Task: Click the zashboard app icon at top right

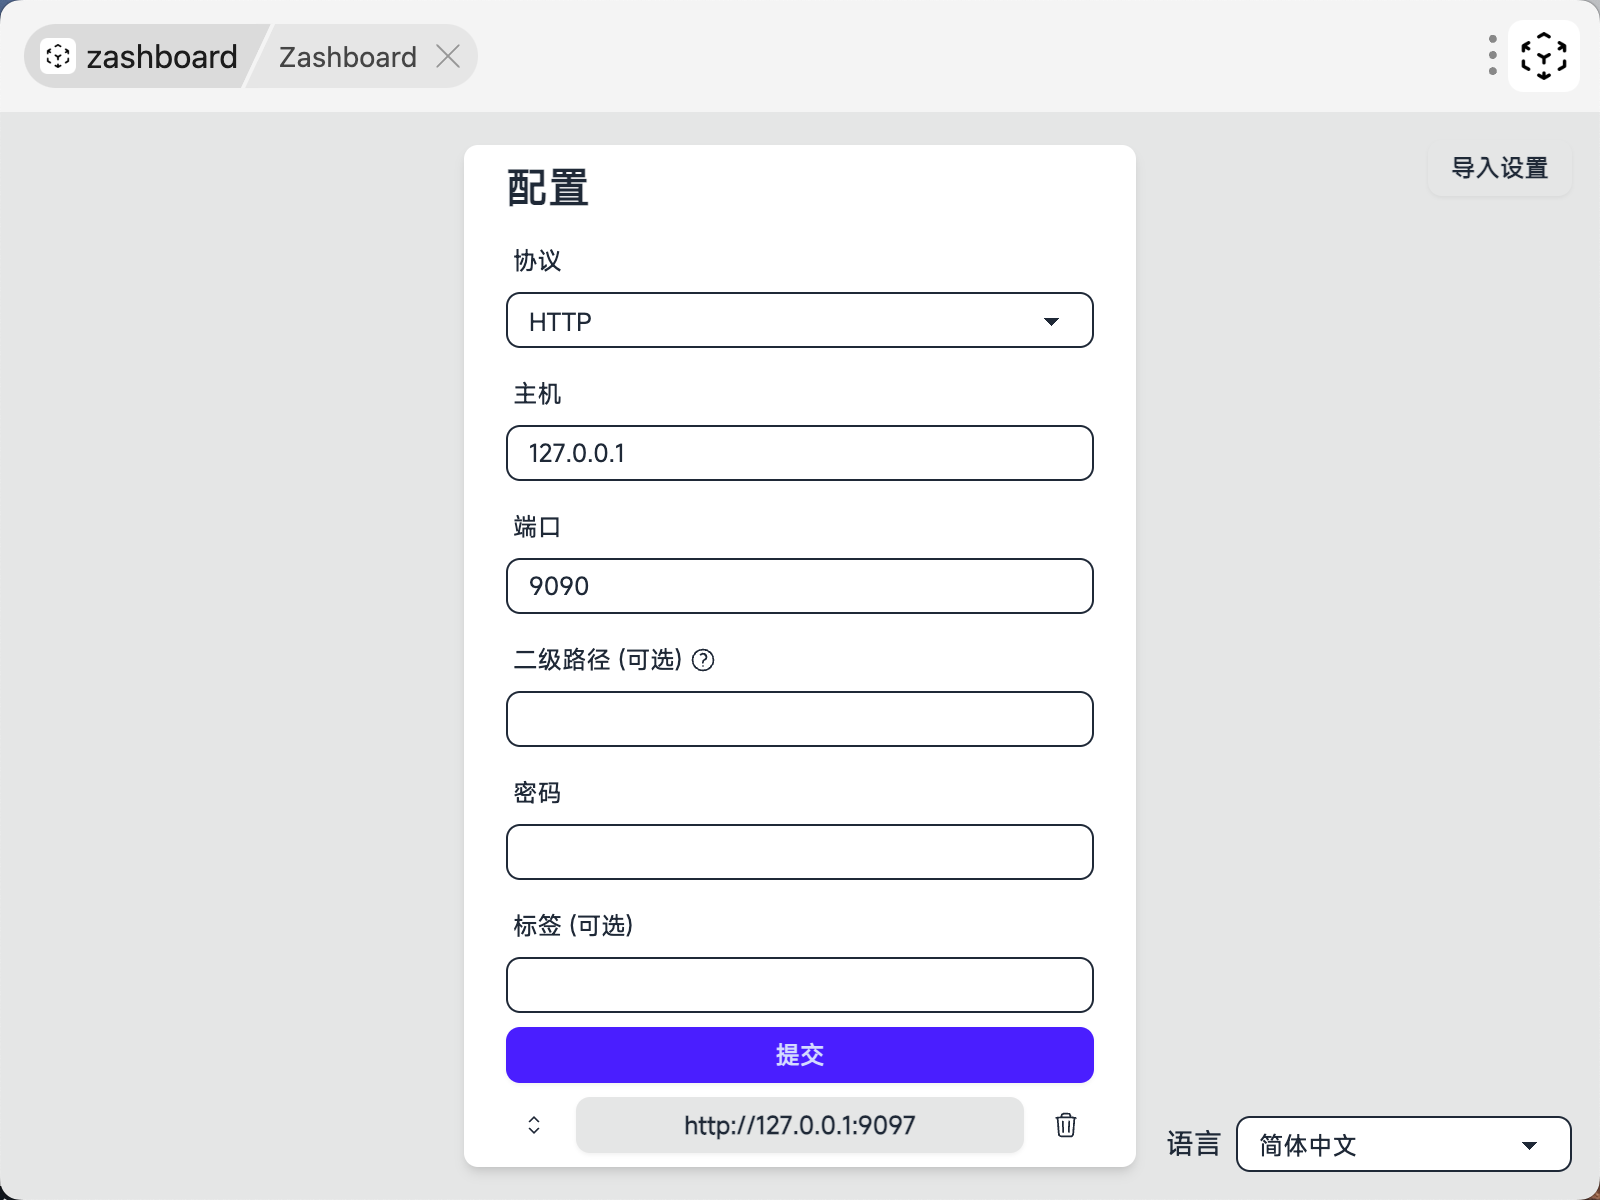Action: 1543,56
